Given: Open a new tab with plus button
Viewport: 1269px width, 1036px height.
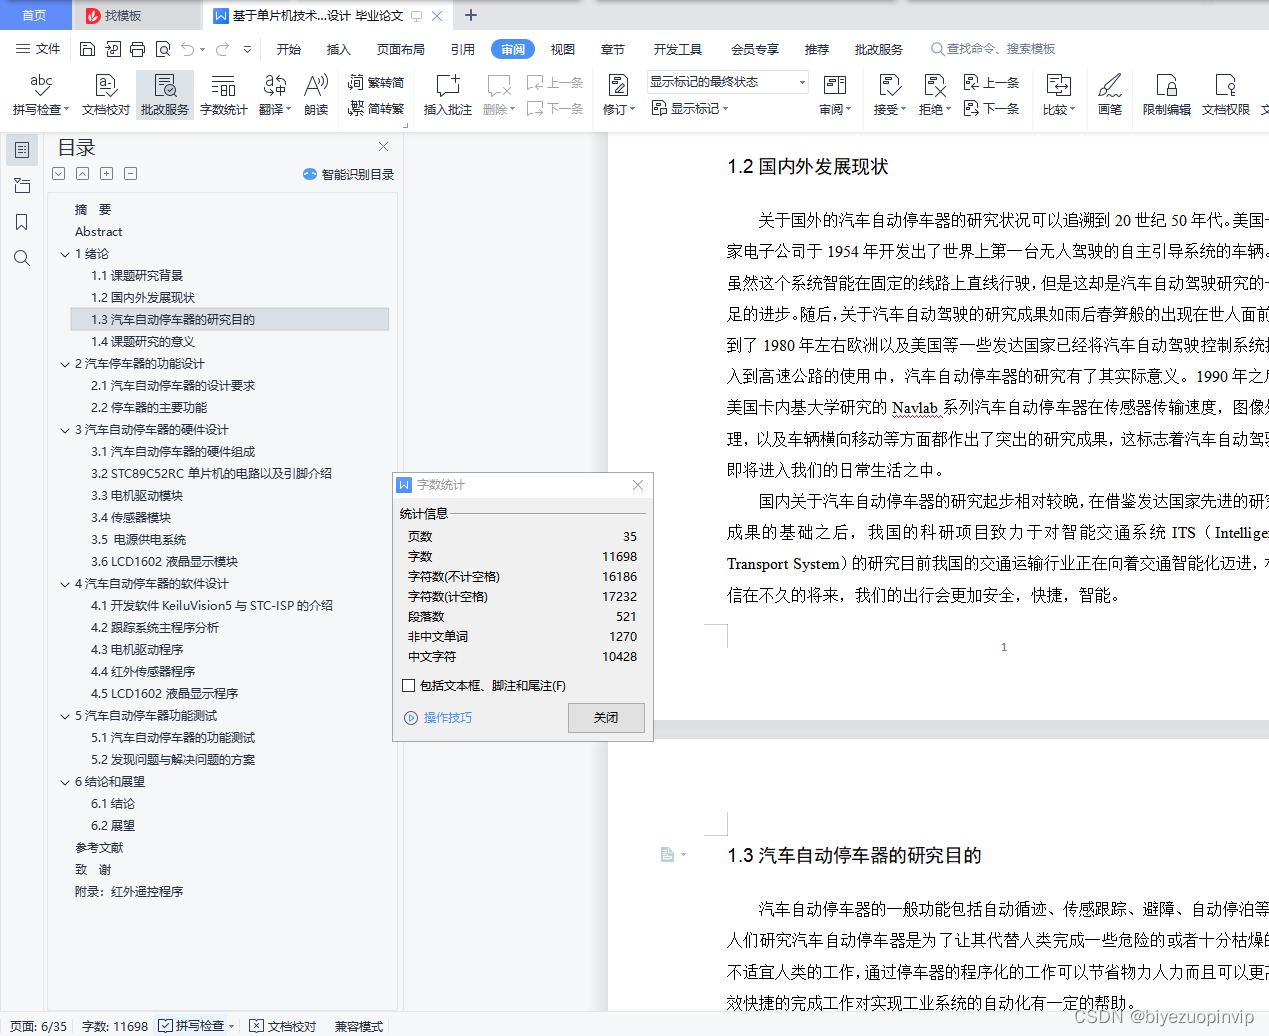Looking at the screenshot, I should tap(471, 15).
